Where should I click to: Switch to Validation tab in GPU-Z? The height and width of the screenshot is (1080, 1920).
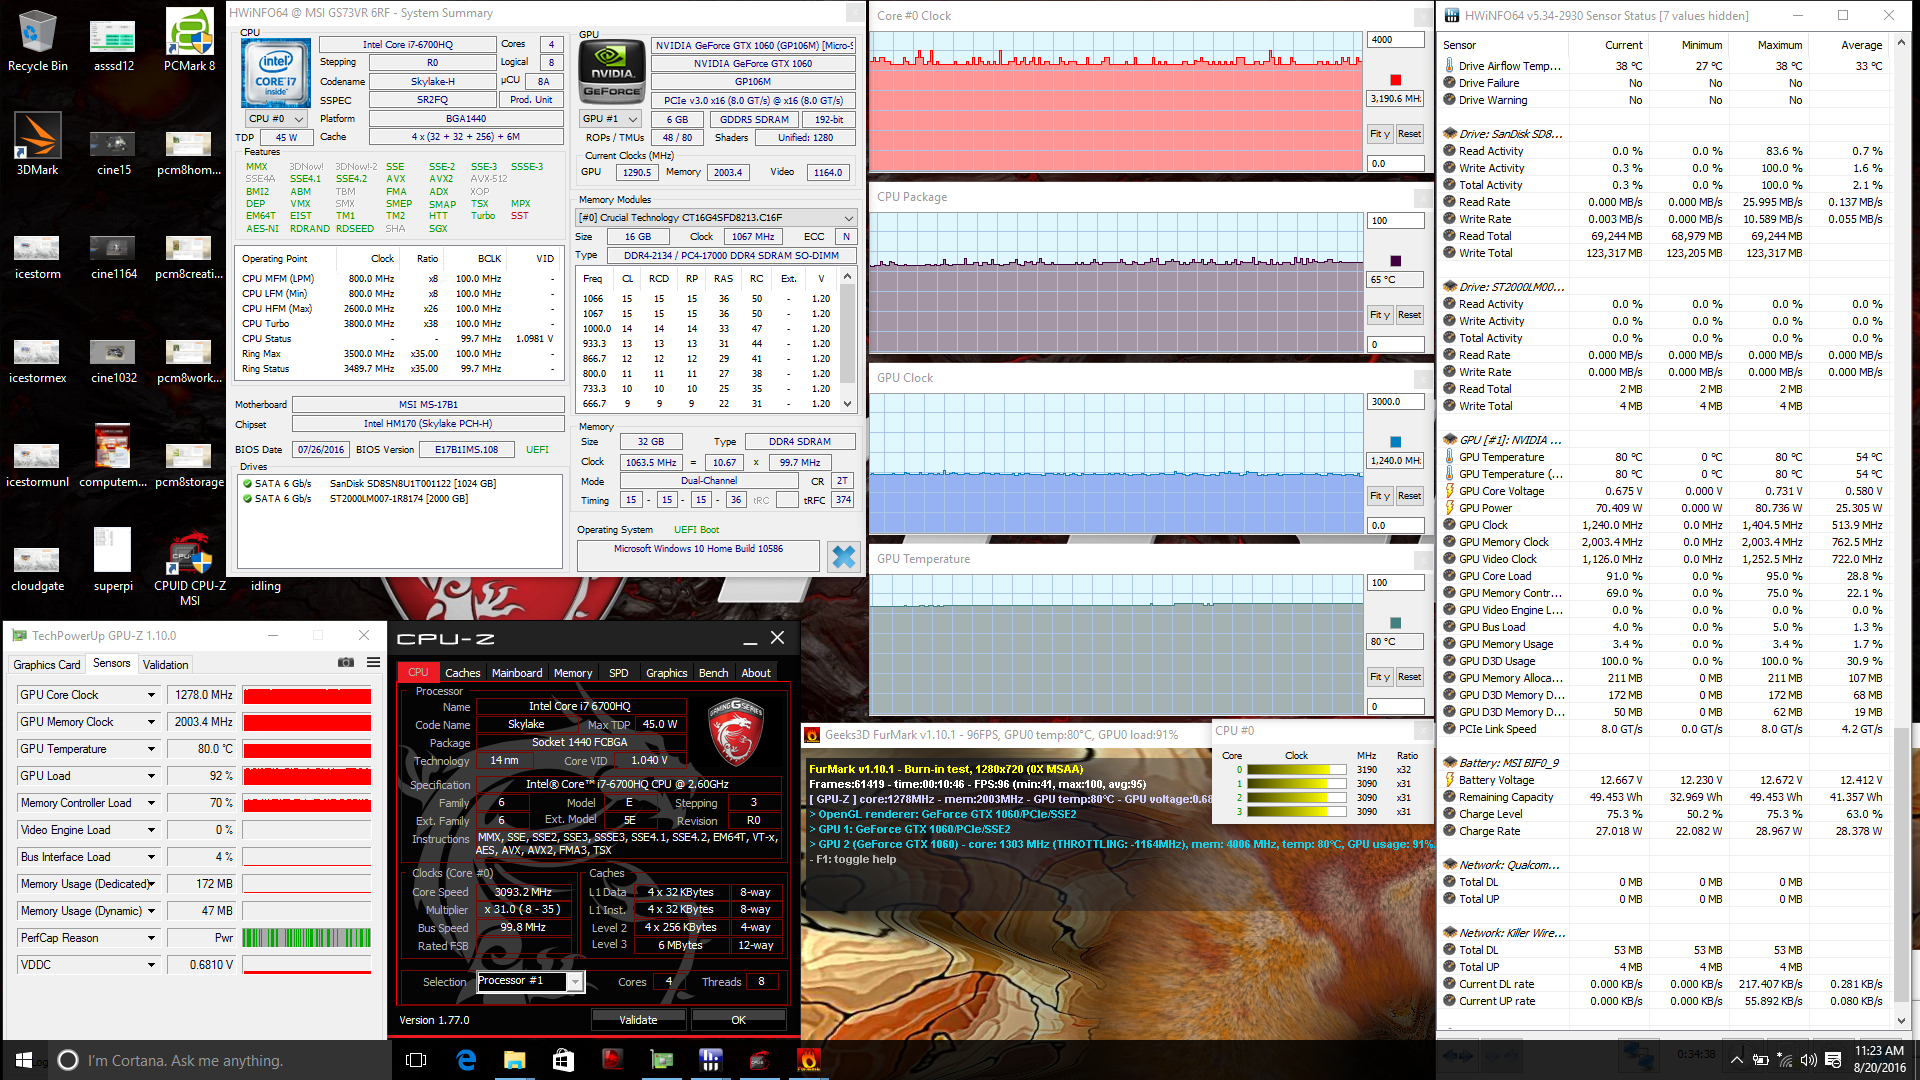[165, 664]
